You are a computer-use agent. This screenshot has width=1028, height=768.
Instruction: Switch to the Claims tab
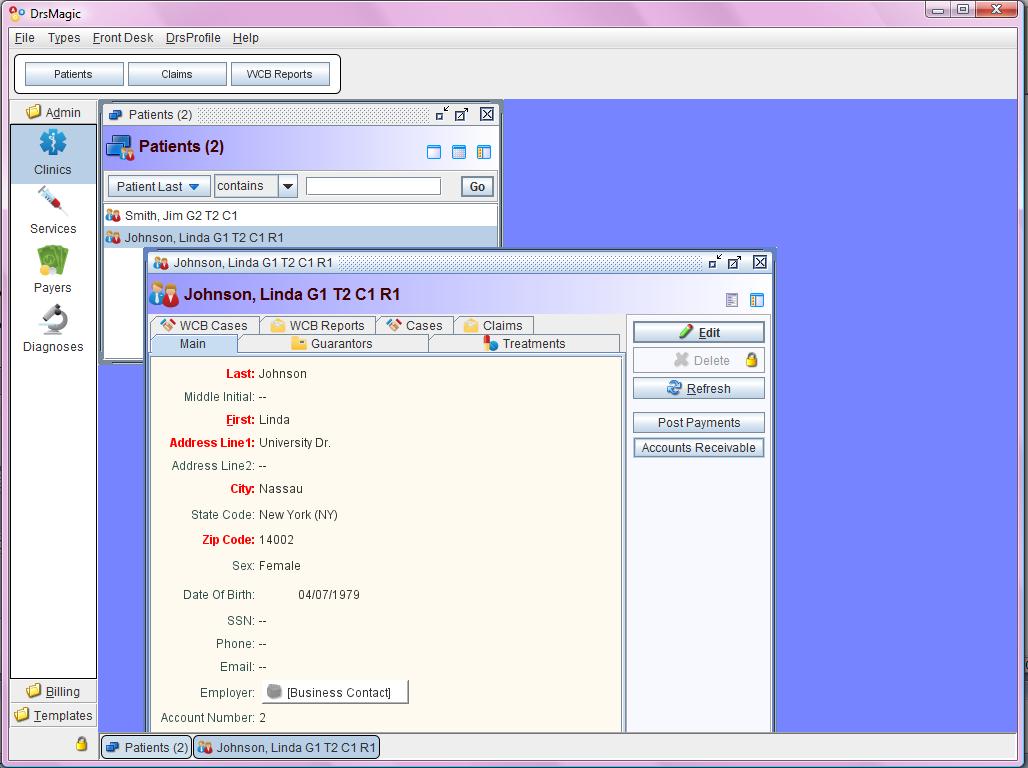494,325
